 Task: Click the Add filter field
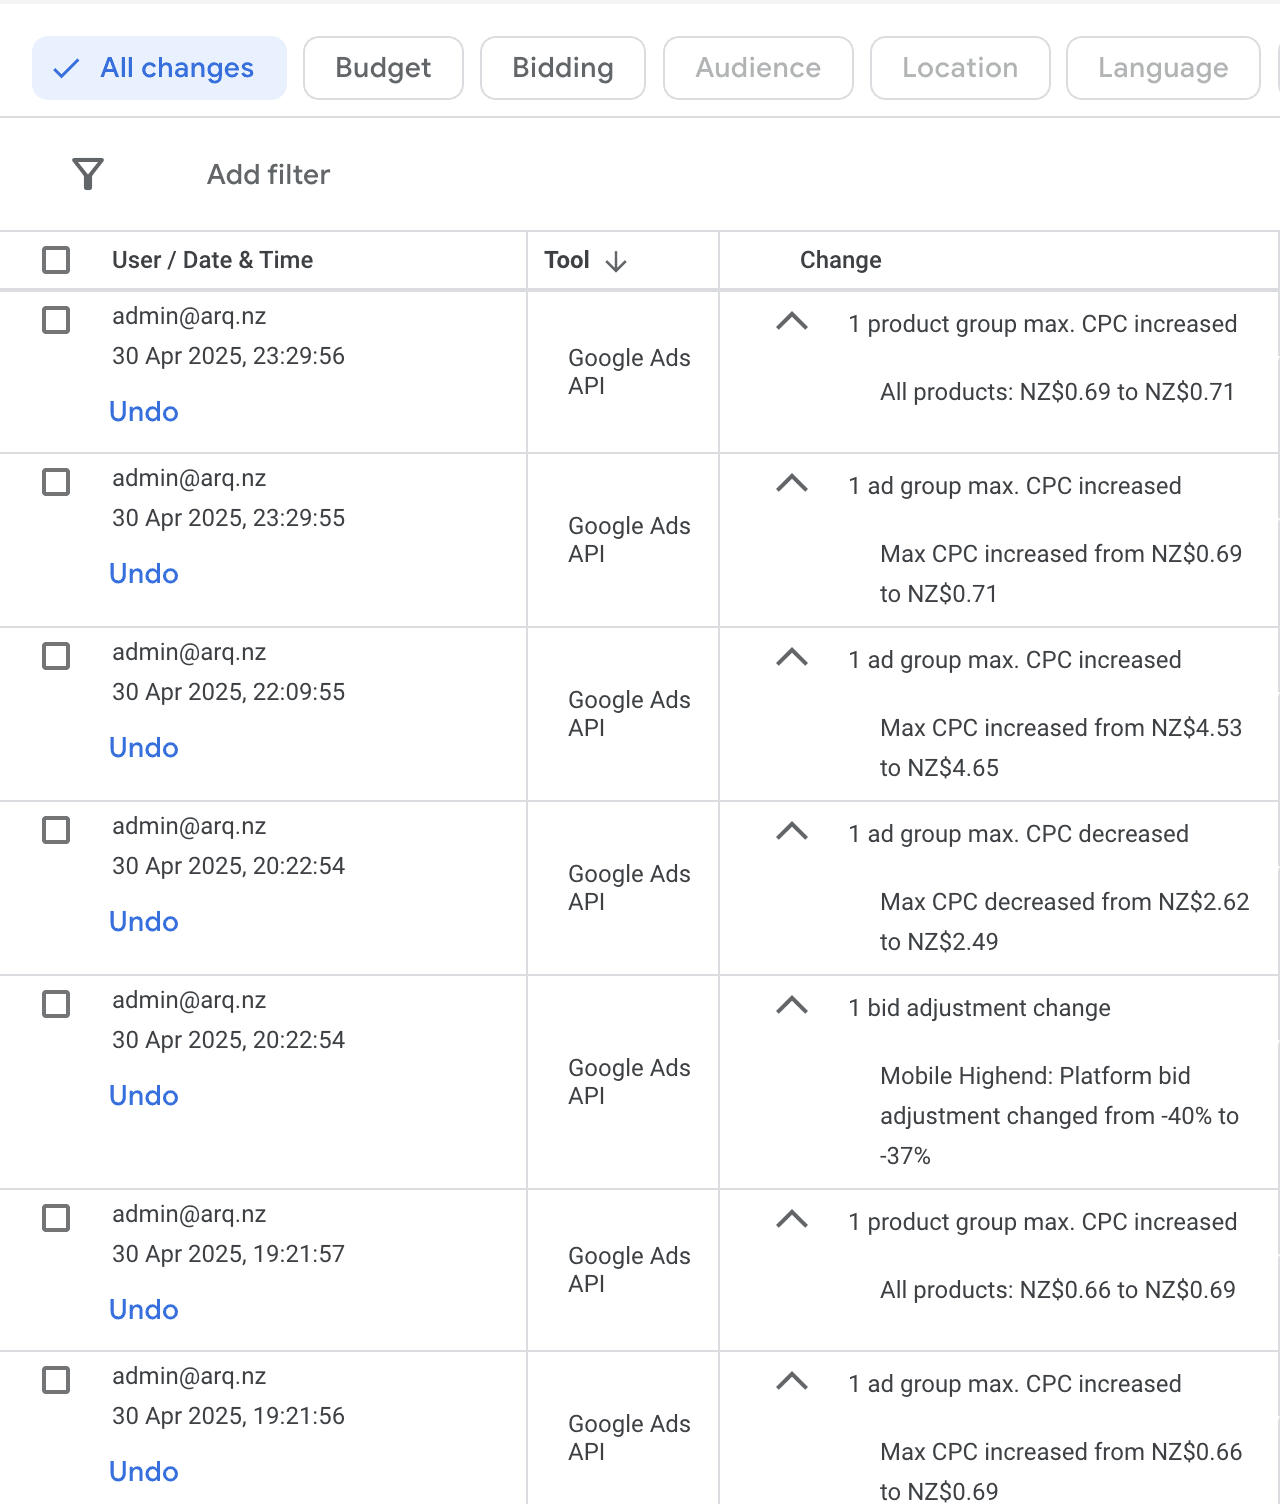[x=268, y=175]
